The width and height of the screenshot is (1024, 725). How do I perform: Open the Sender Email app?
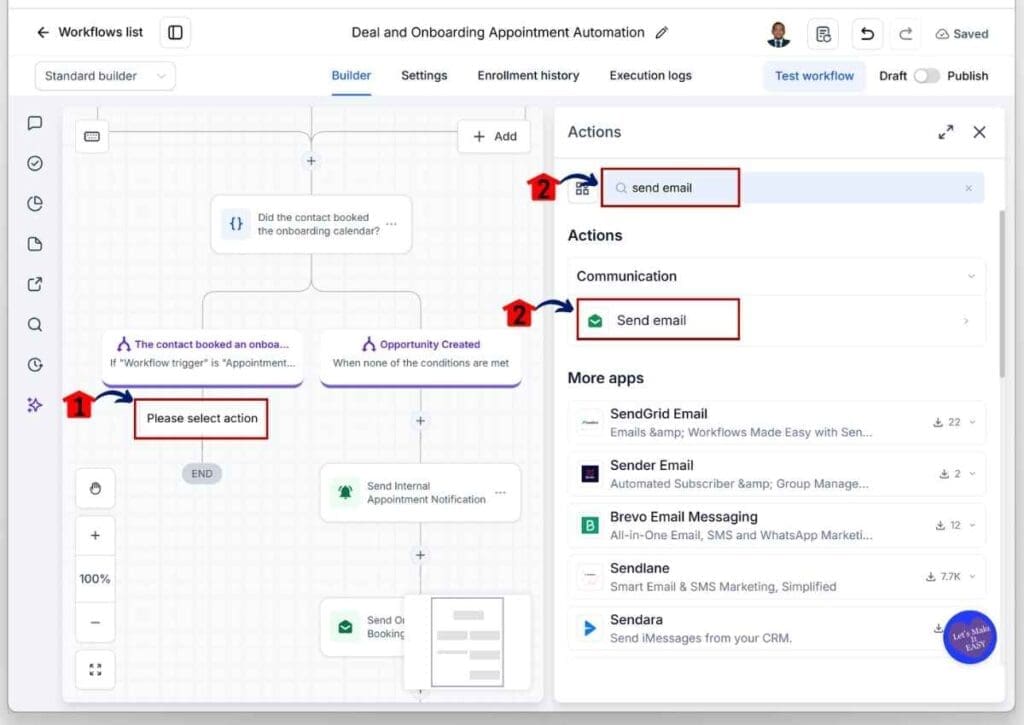[777, 474]
